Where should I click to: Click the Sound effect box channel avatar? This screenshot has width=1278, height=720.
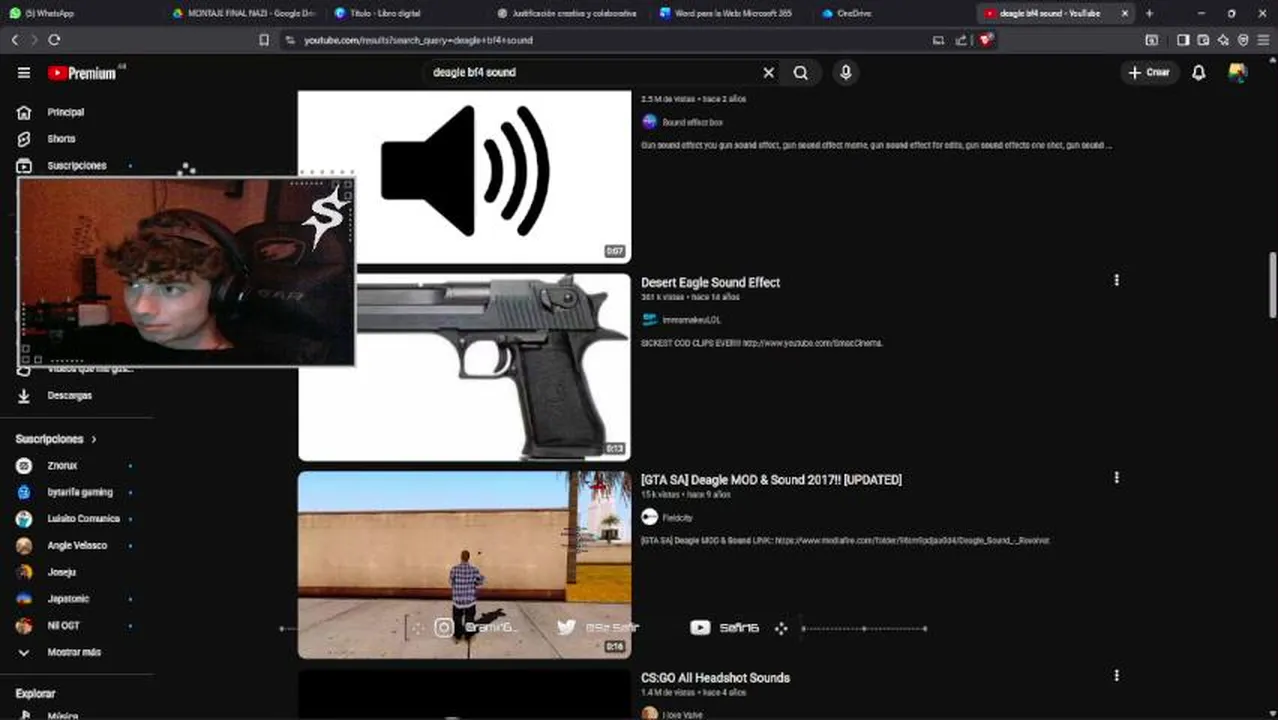click(x=649, y=122)
